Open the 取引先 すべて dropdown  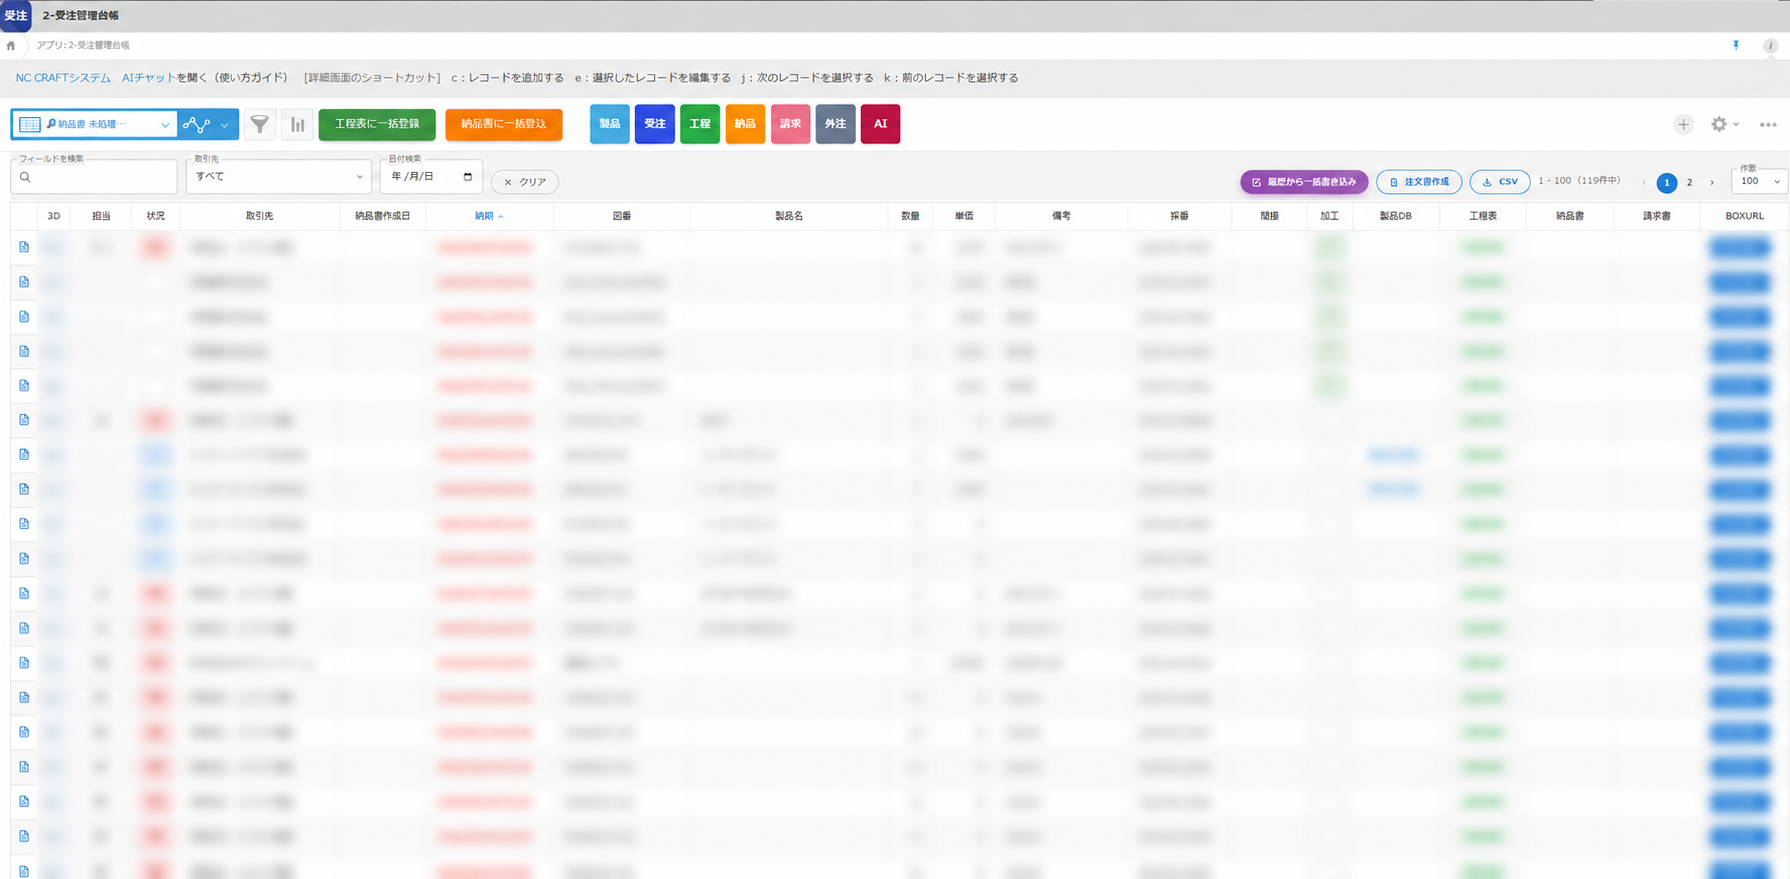pyautogui.click(x=278, y=177)
